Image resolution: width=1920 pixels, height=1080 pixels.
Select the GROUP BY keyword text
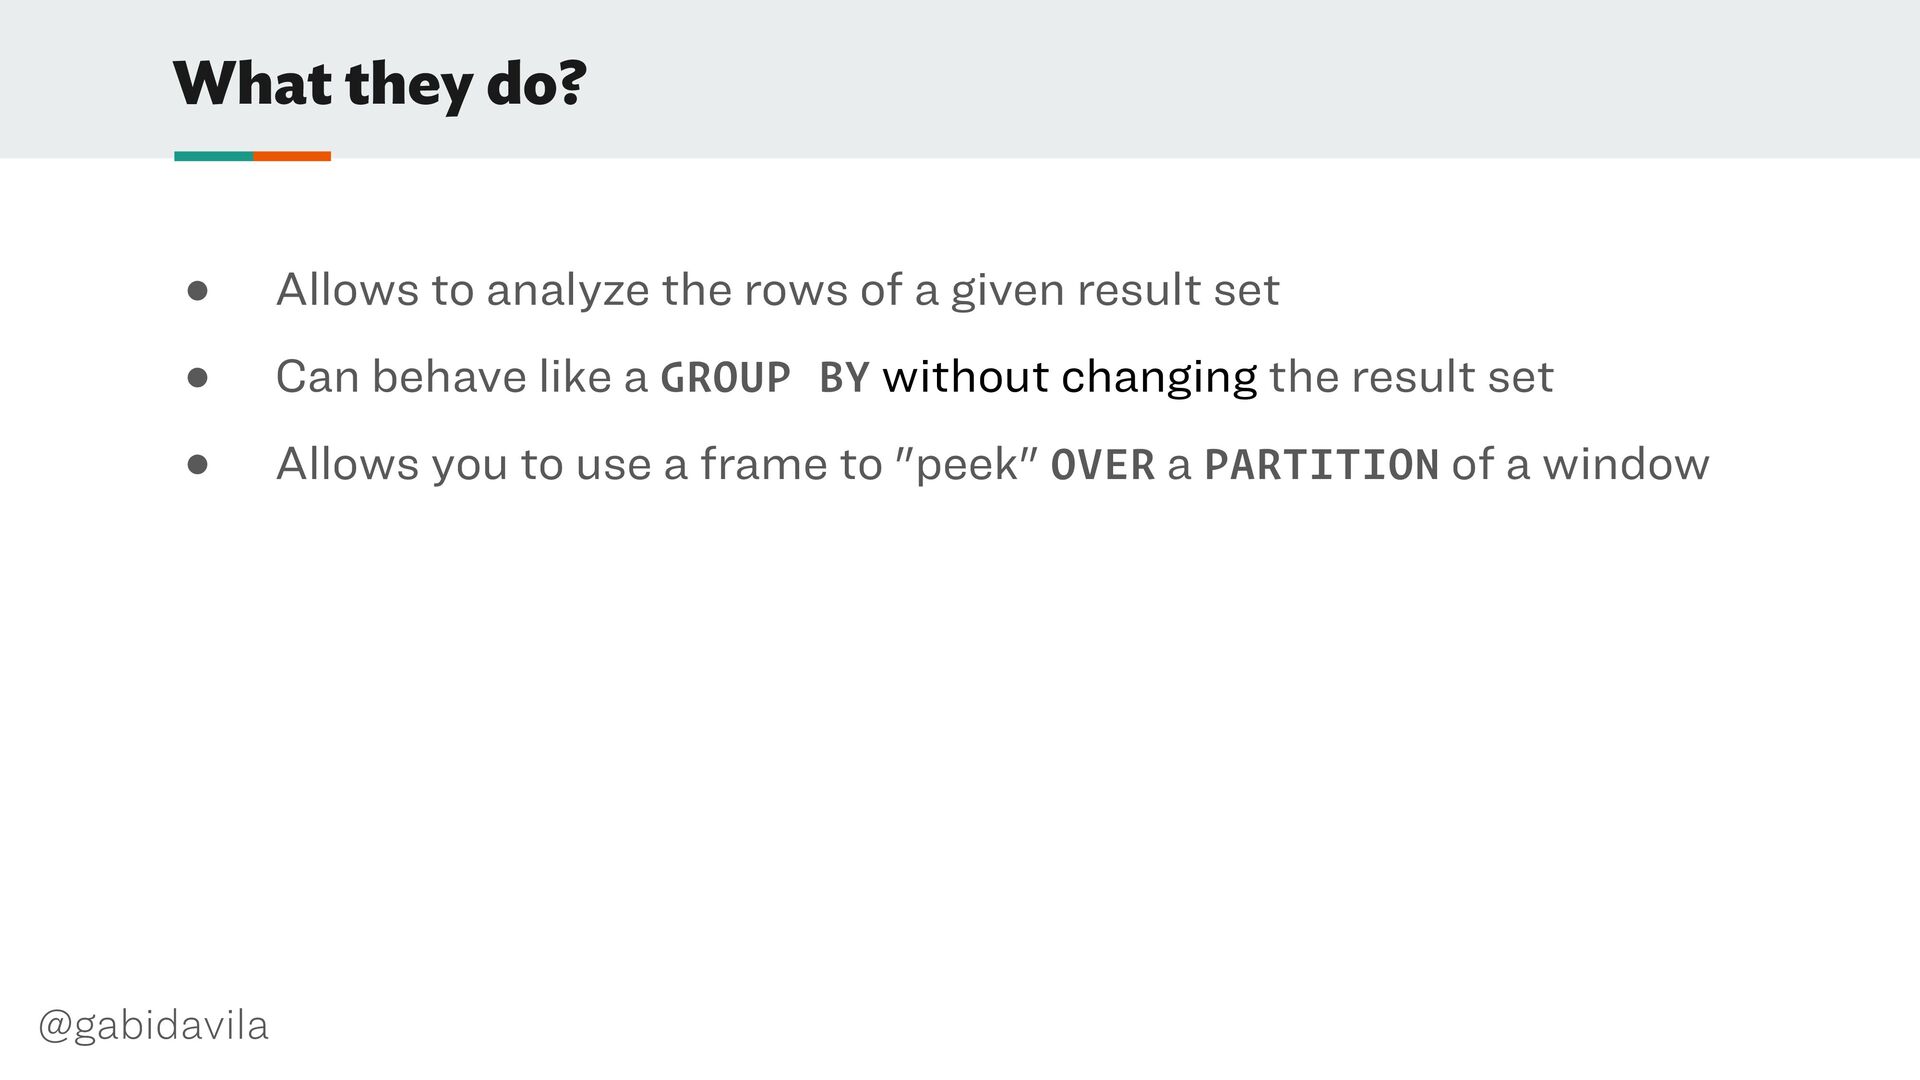point(765,378)
